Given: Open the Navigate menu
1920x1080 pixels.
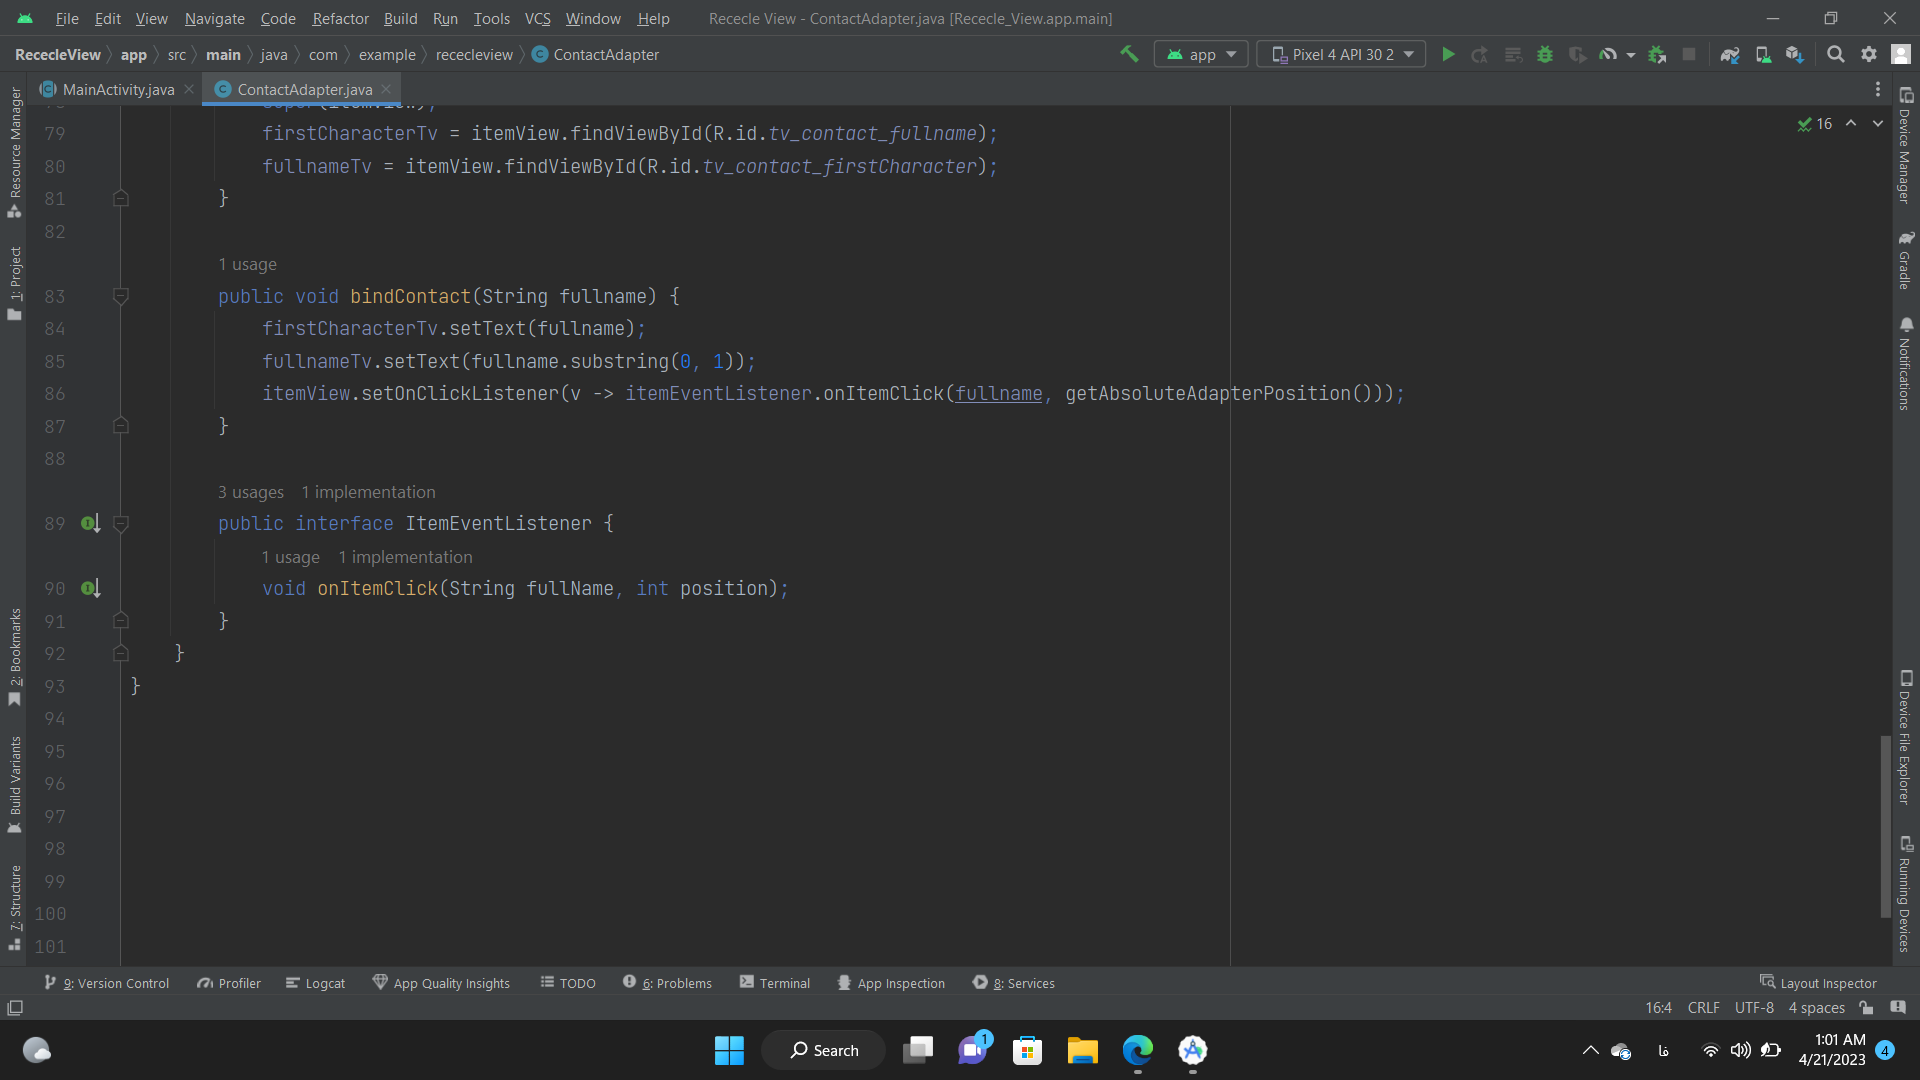Looking at the screenshot, I should coord(214,18).
